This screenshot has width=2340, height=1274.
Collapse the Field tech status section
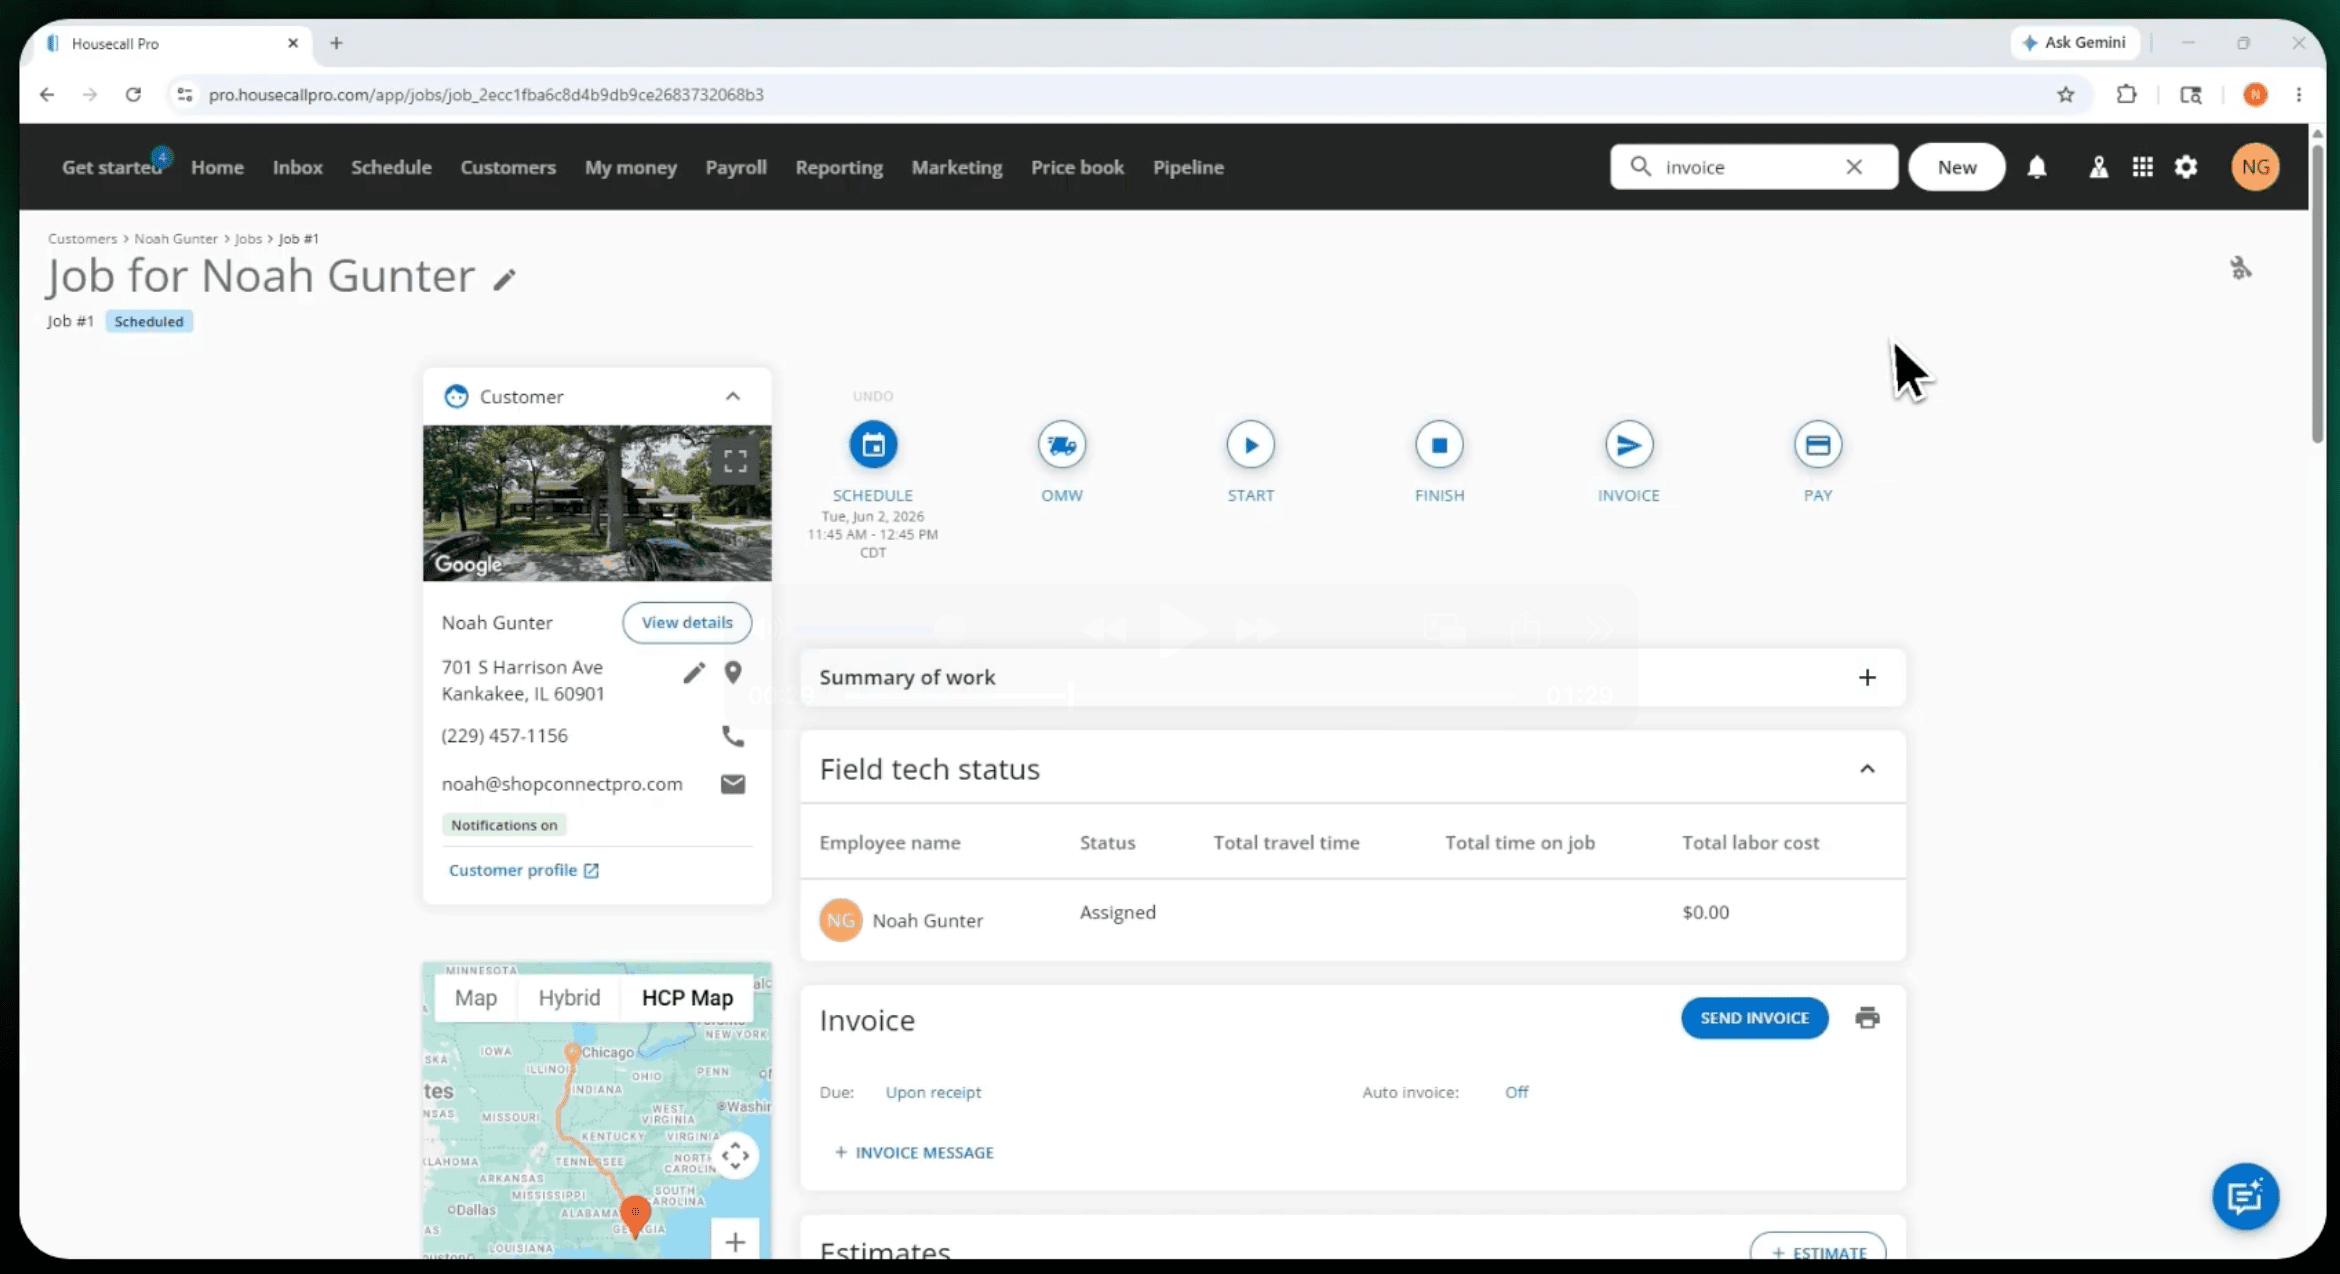point(1867,768)
